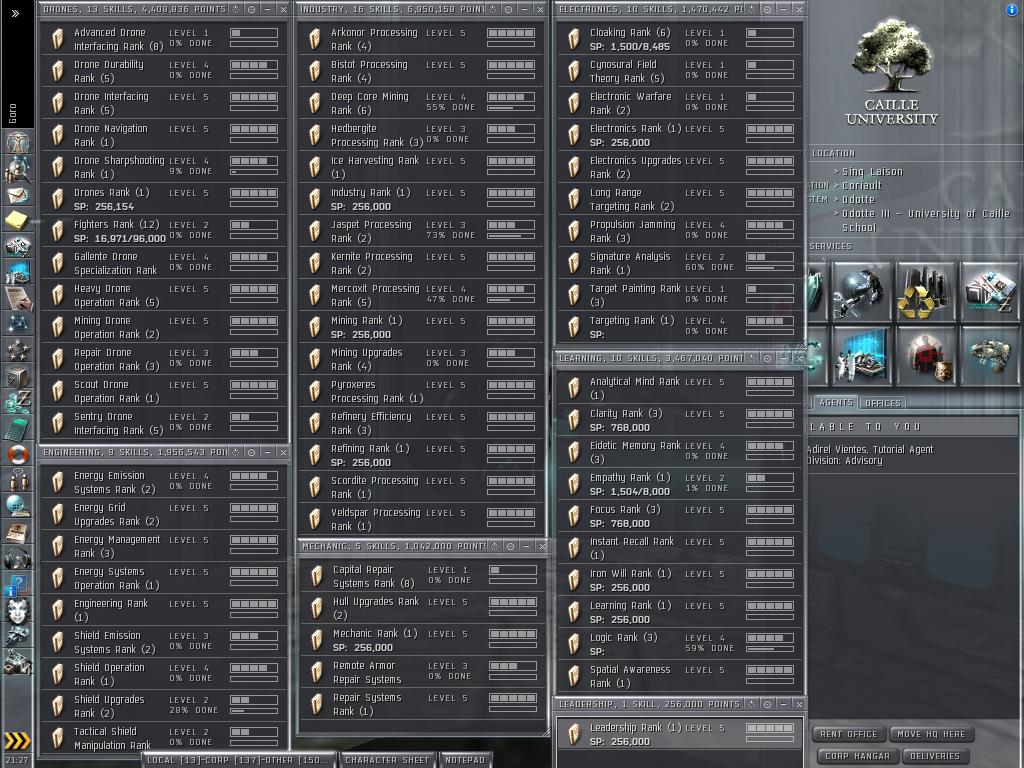Open the in-game browser globe icon
This screenshot has height=768, width=1024.
(18, 505)
